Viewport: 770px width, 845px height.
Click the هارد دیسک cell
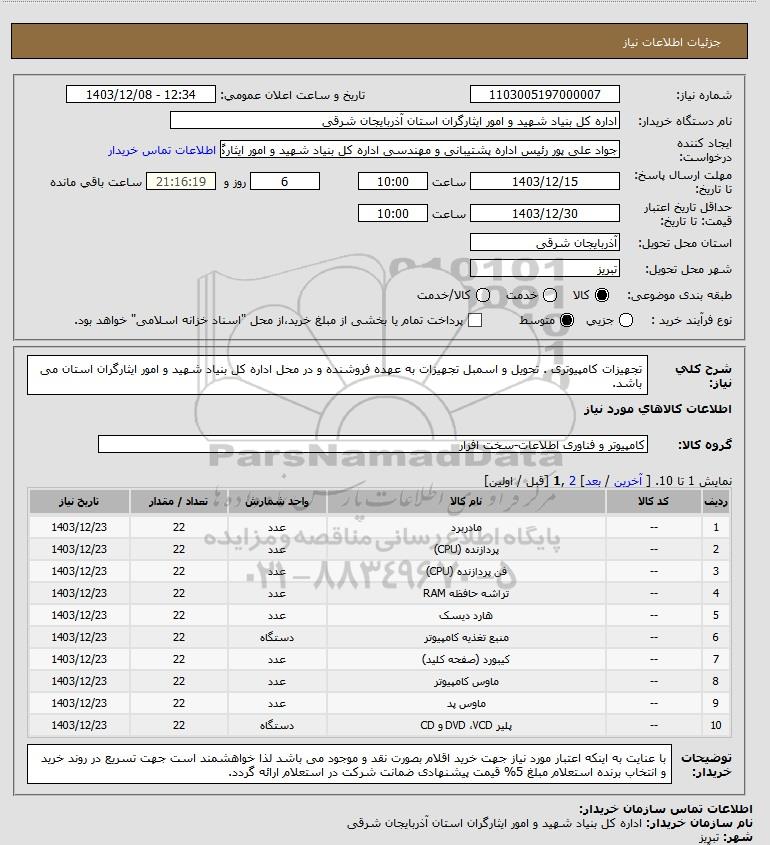pos(466,615)
